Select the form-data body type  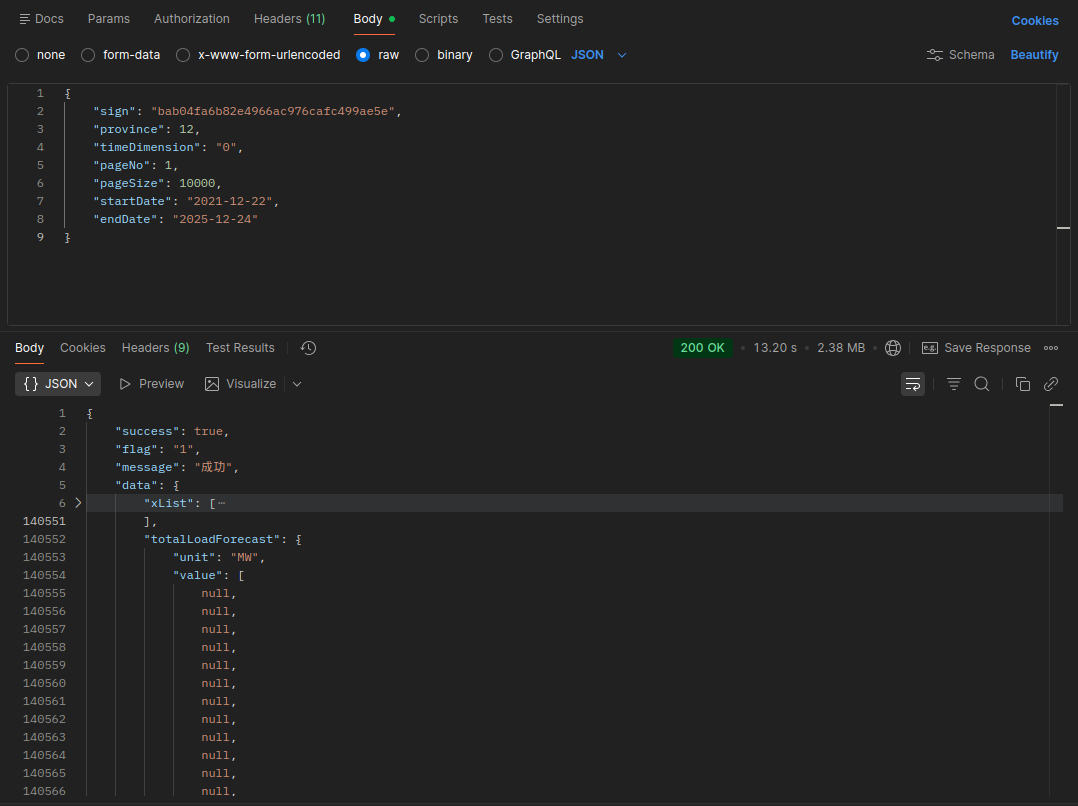click(x=88, y=55)
